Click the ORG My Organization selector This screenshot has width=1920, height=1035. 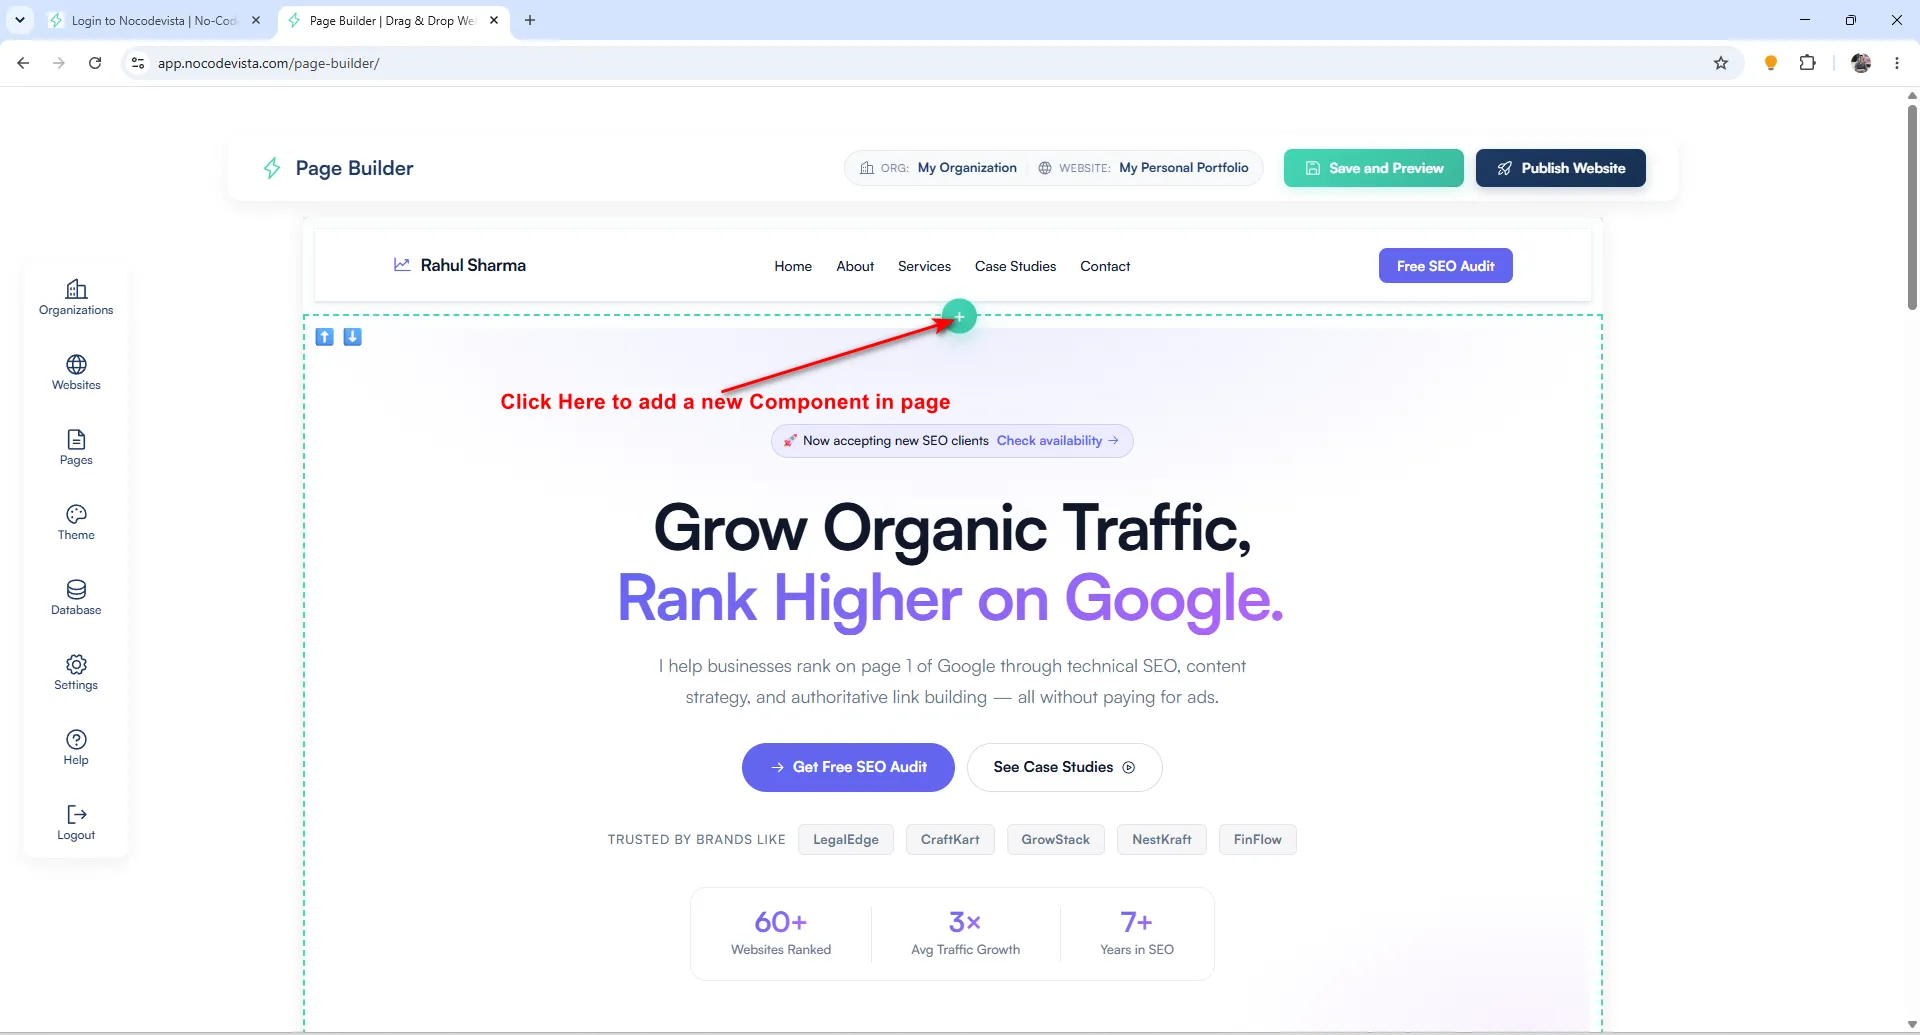point(938,168)
